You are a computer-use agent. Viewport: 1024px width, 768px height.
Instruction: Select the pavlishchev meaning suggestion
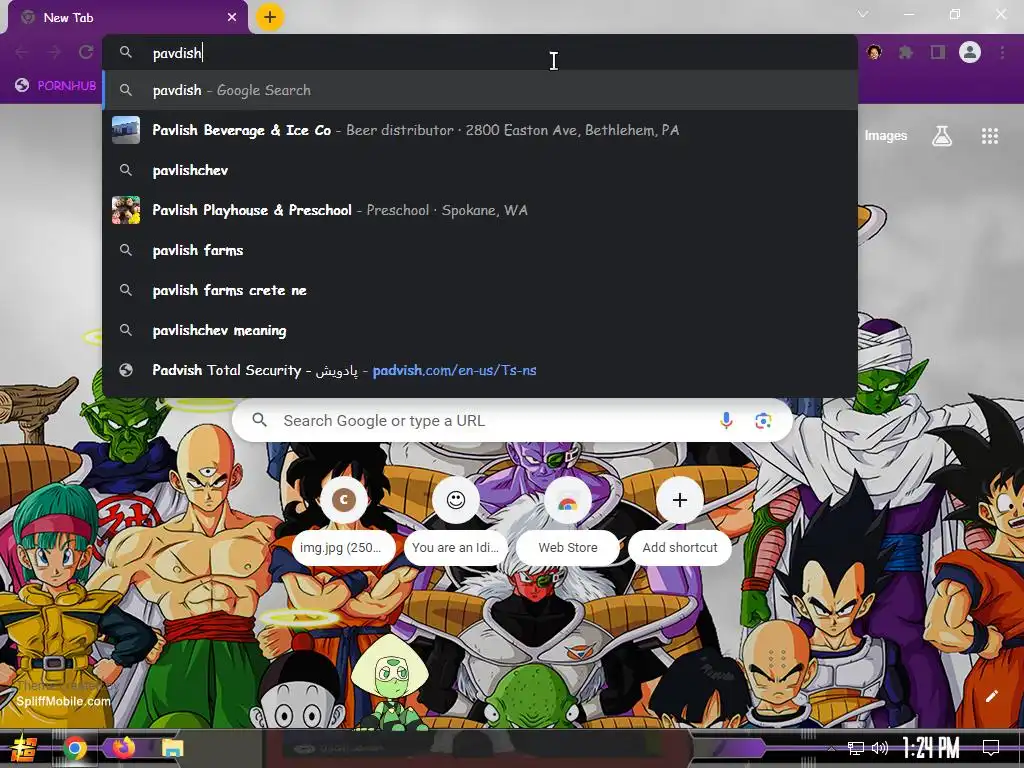pyautogui.click(x=480, y=330)
